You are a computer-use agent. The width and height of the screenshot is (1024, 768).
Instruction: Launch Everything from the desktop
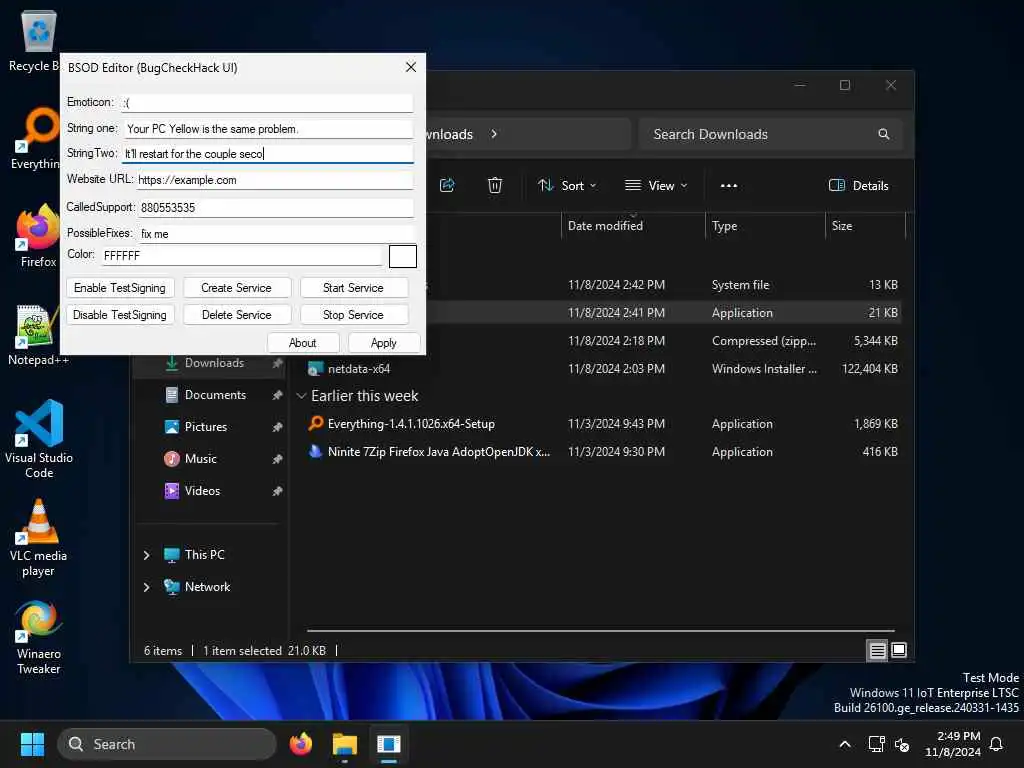click(38, 138)
